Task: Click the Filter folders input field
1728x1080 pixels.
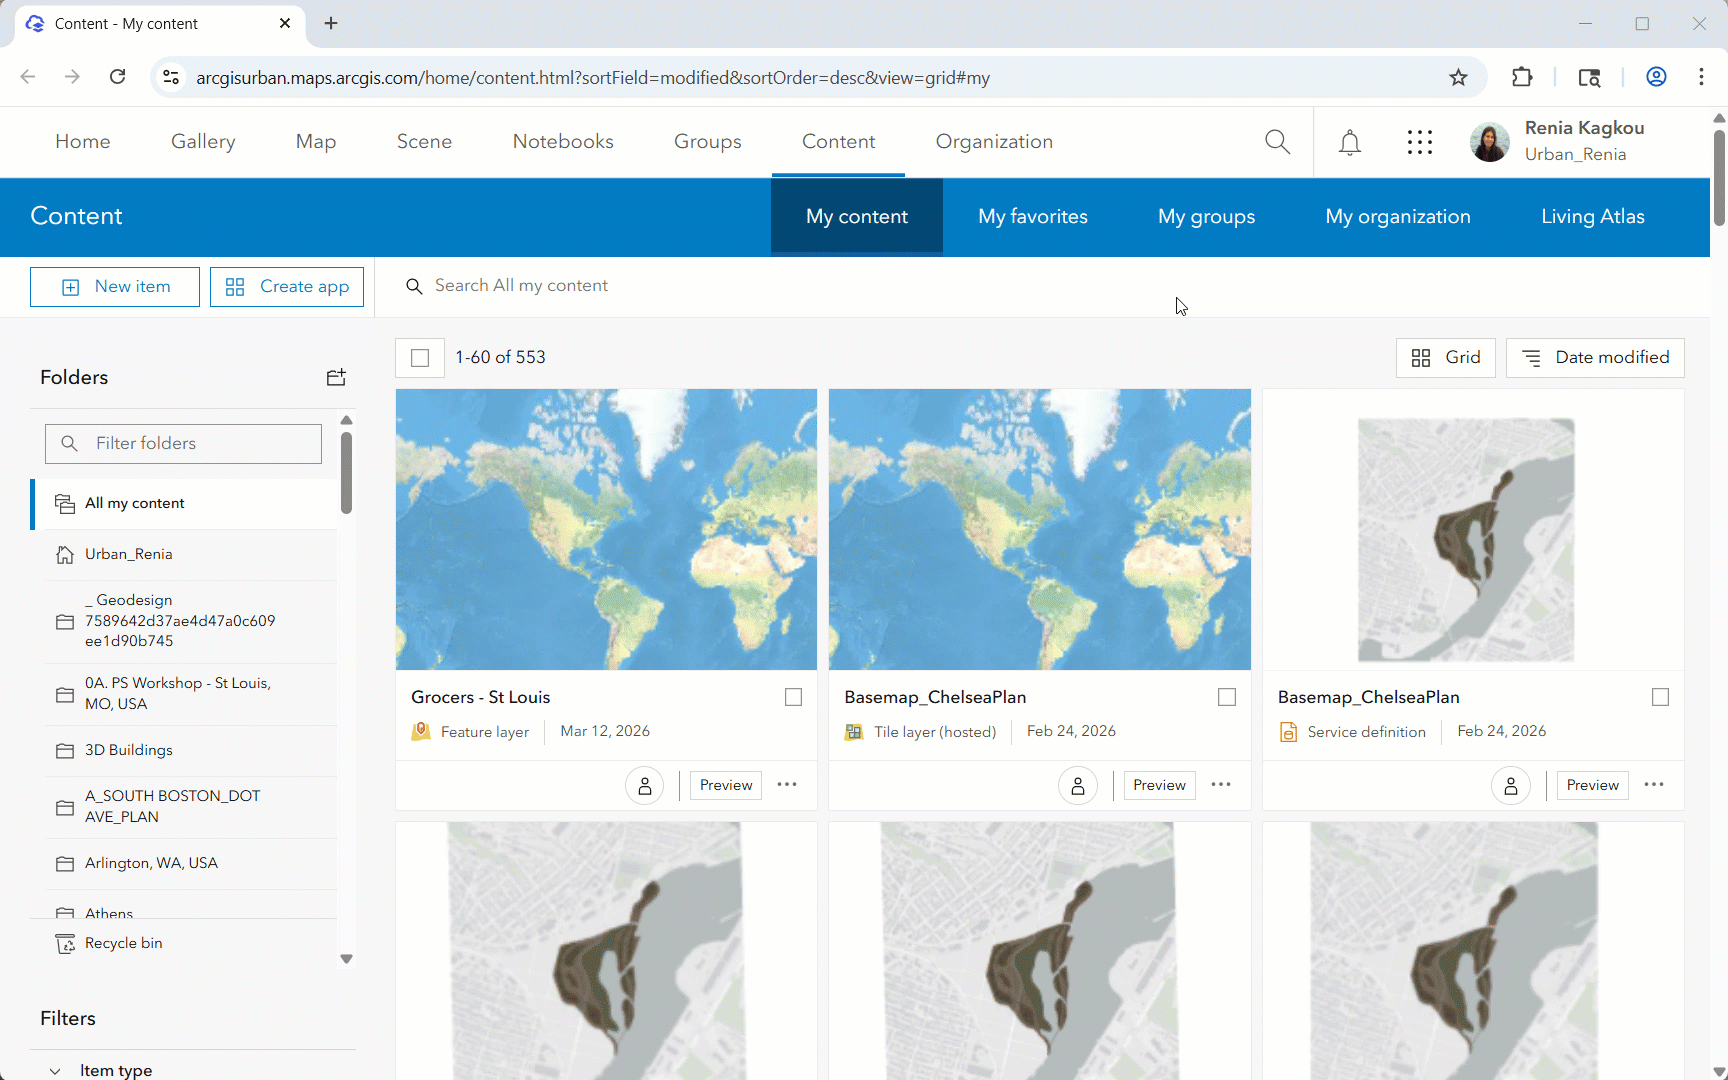Action: coord(184,444)
